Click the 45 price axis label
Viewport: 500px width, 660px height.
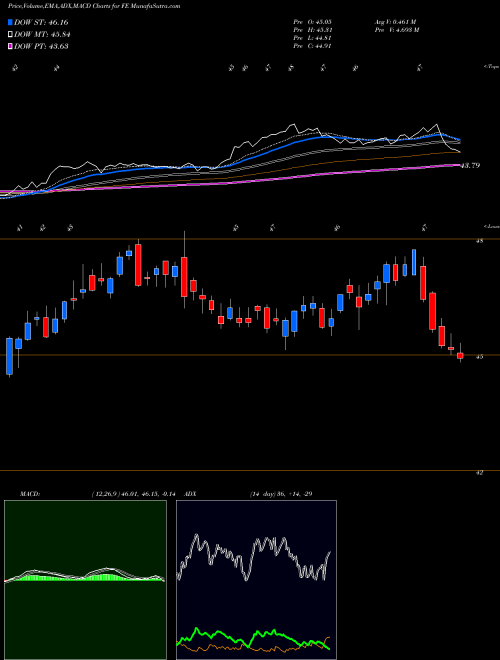coord(479,357)
